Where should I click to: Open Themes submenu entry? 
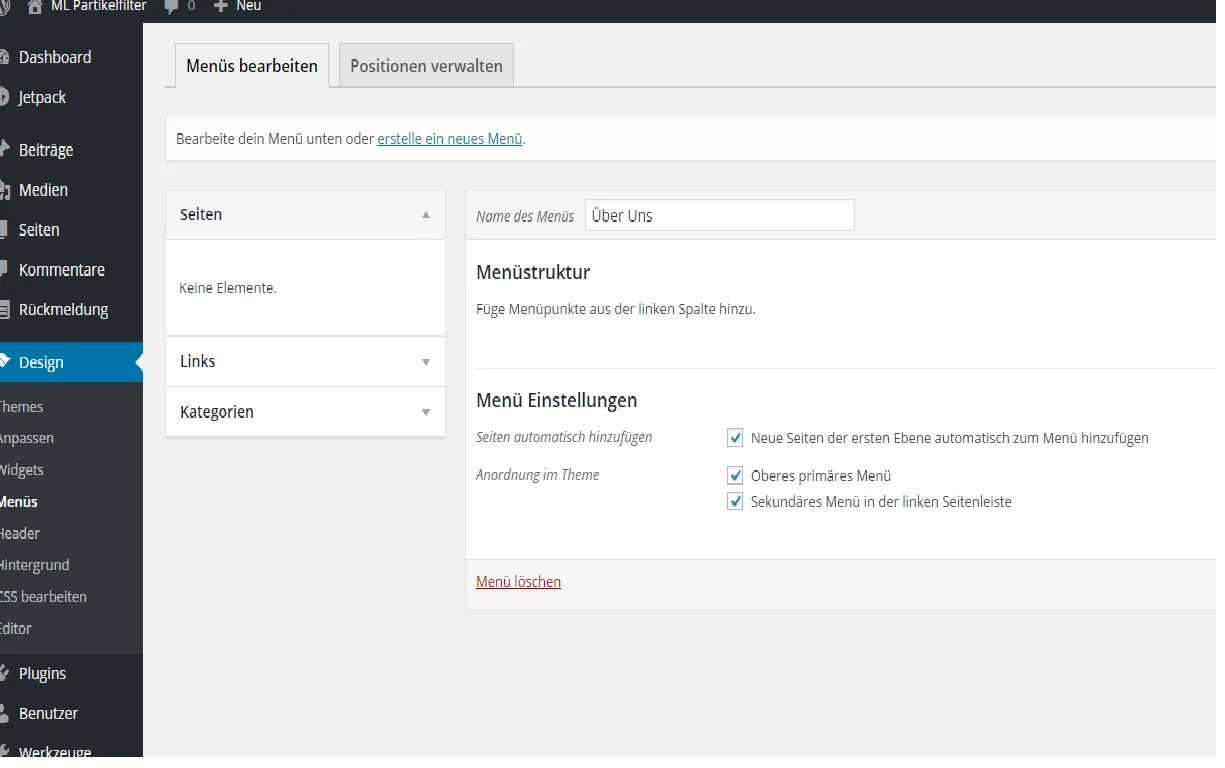tap(21, 407)
